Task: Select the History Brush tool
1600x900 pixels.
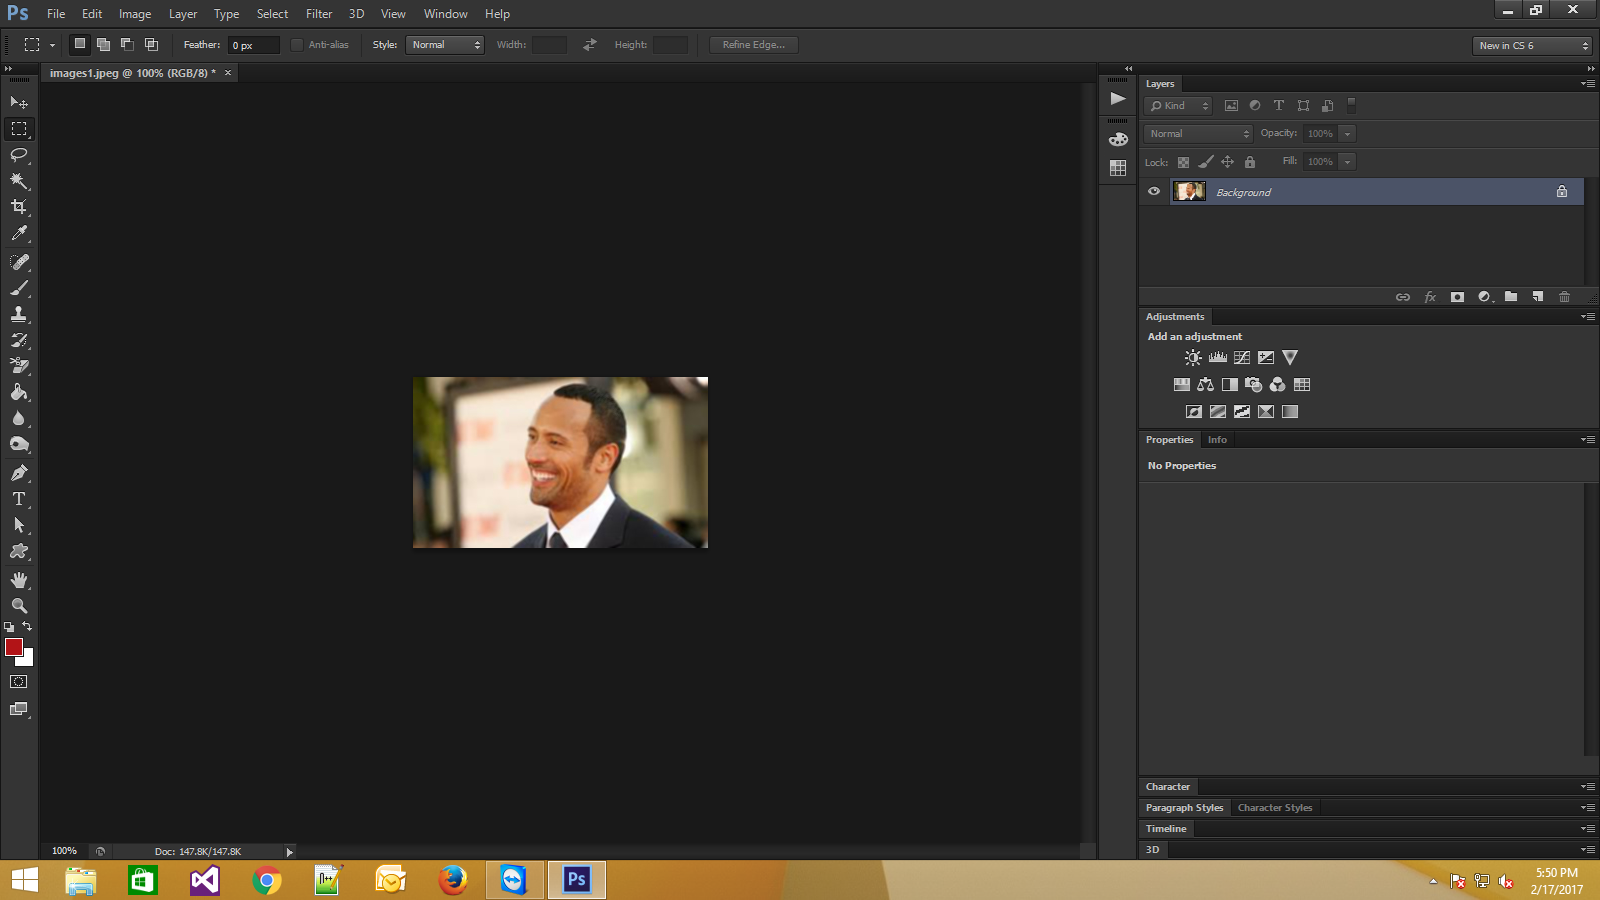Action: point(19,340)
